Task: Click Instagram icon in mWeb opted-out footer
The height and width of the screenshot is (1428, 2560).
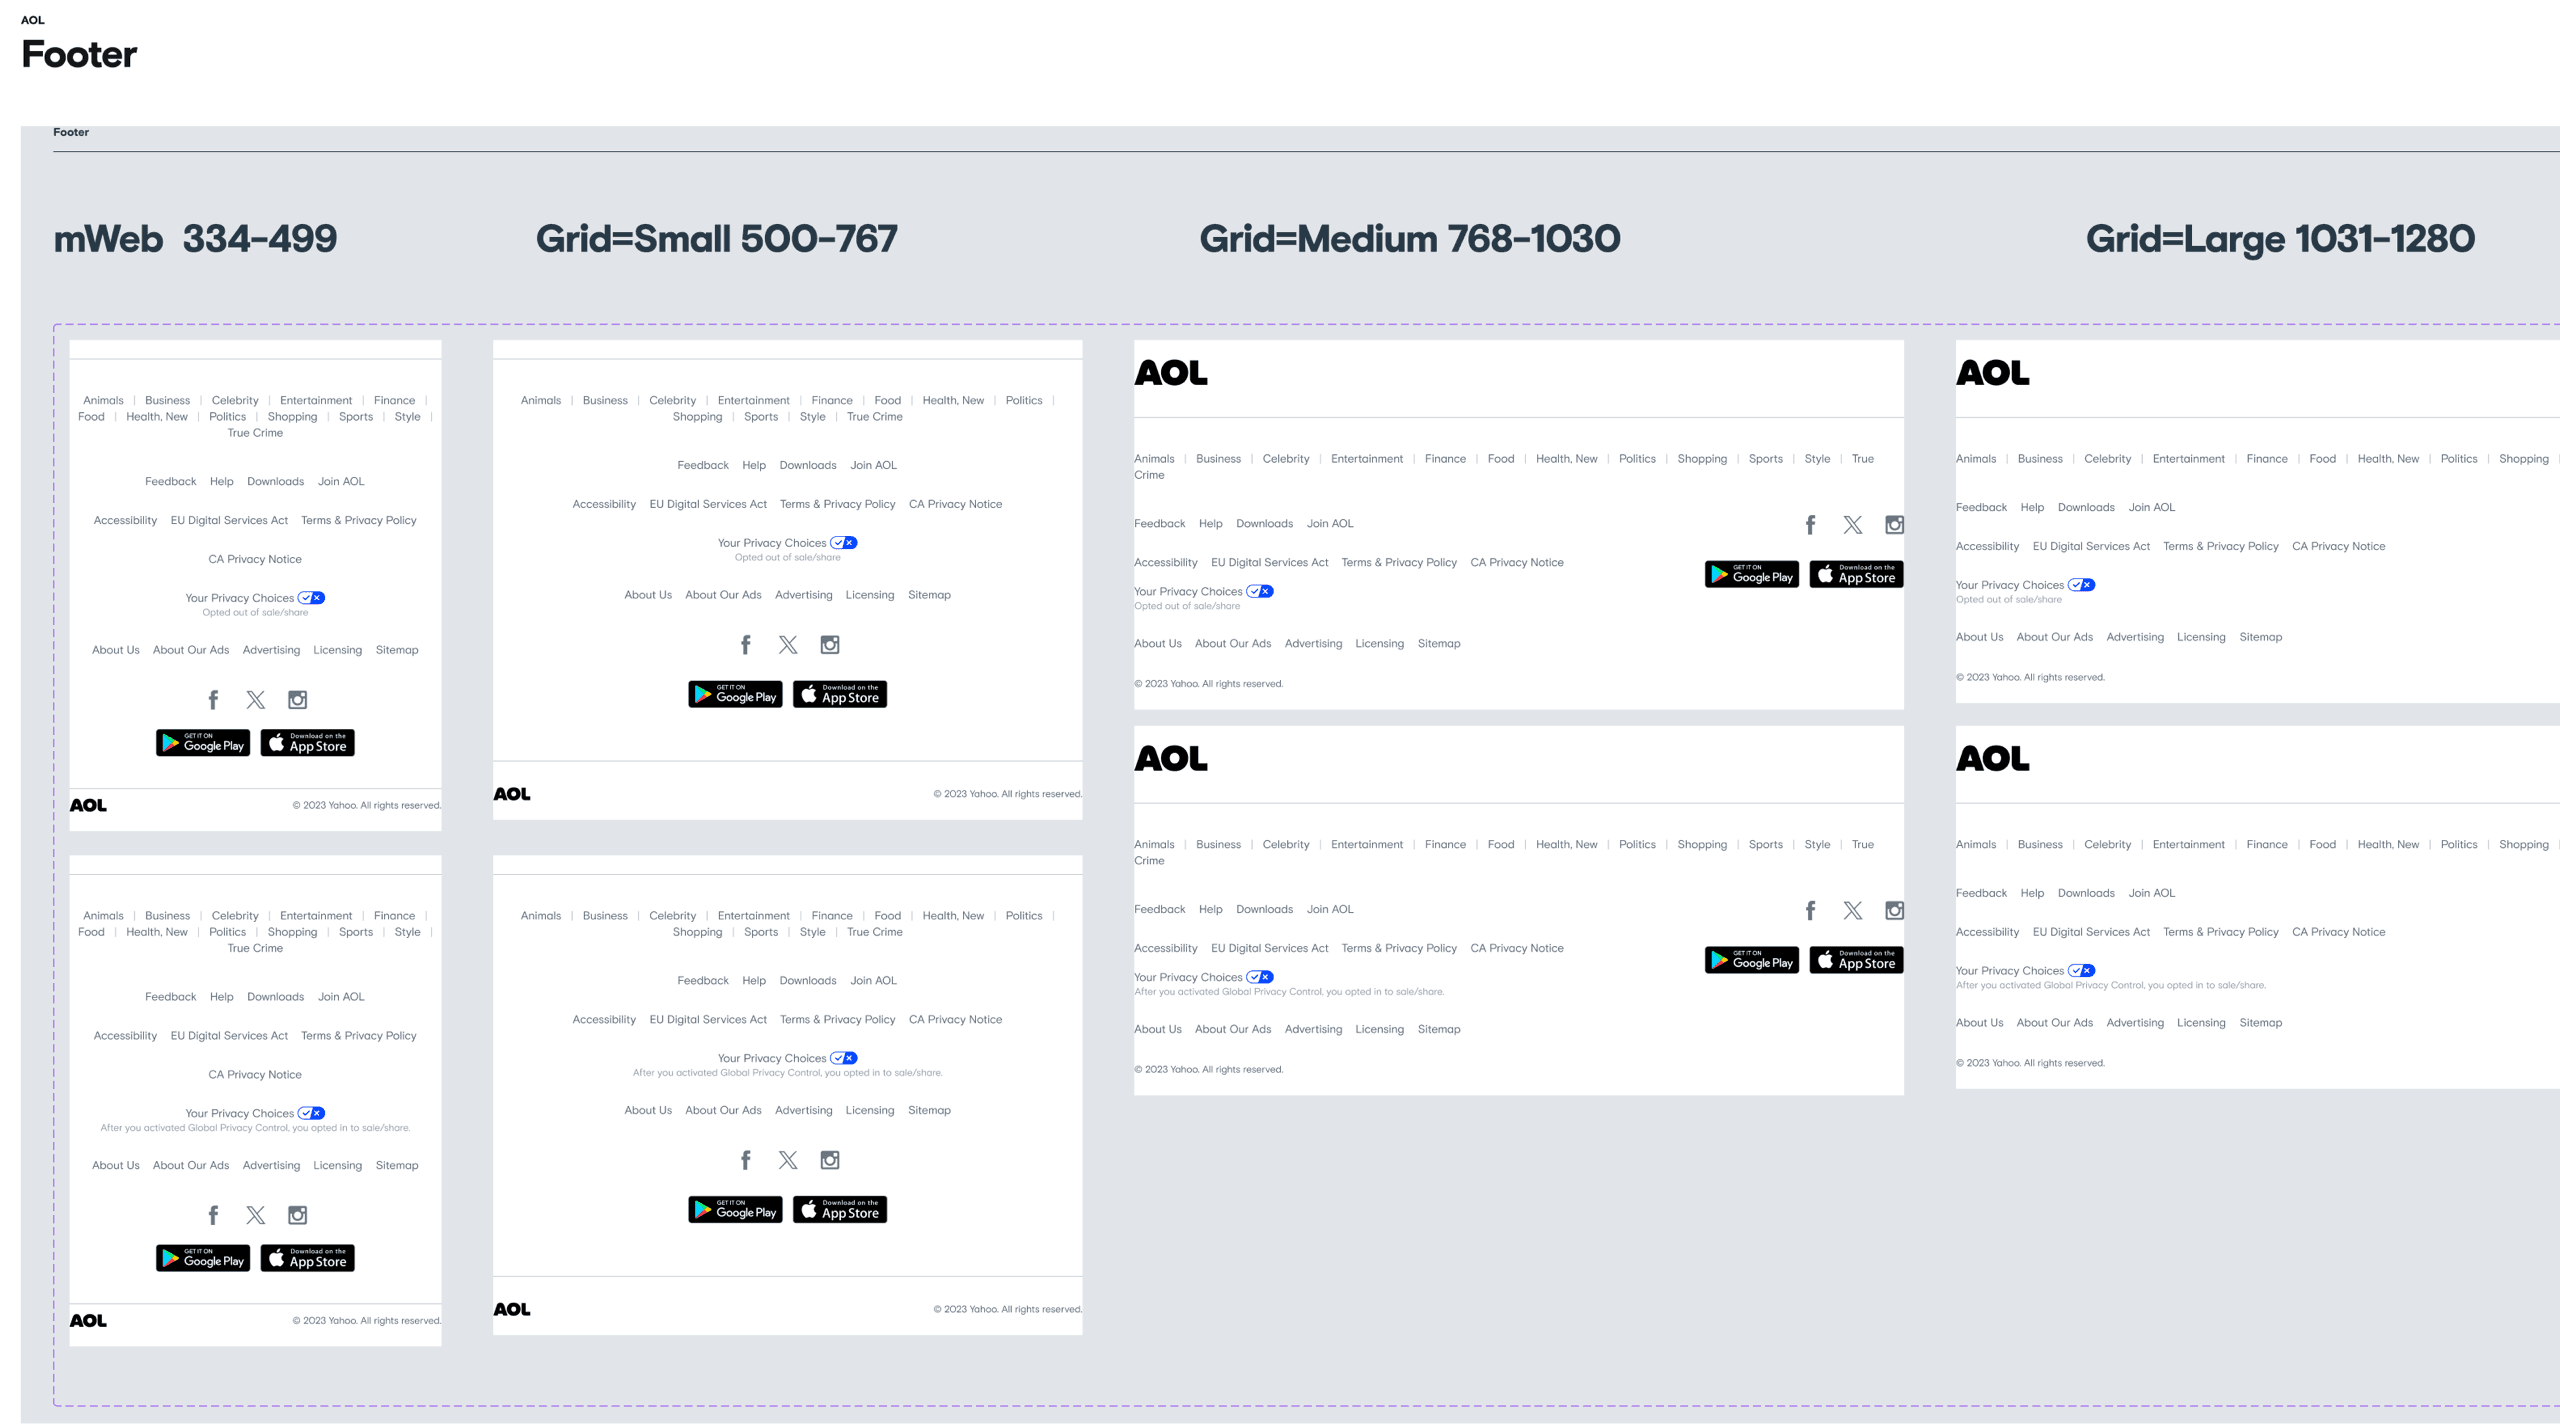Action: [298, 700]
